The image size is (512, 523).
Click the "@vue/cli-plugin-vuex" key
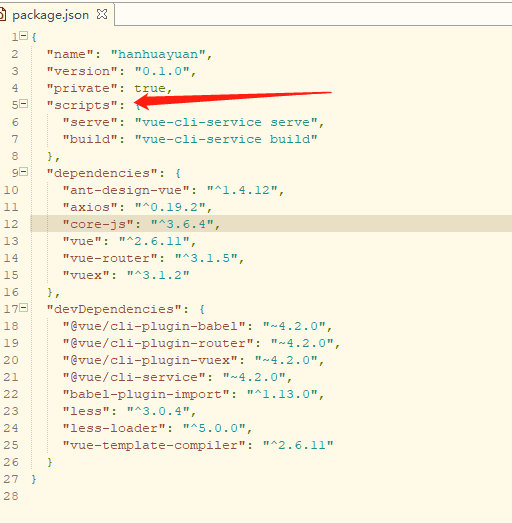click(x=150, y=360)
